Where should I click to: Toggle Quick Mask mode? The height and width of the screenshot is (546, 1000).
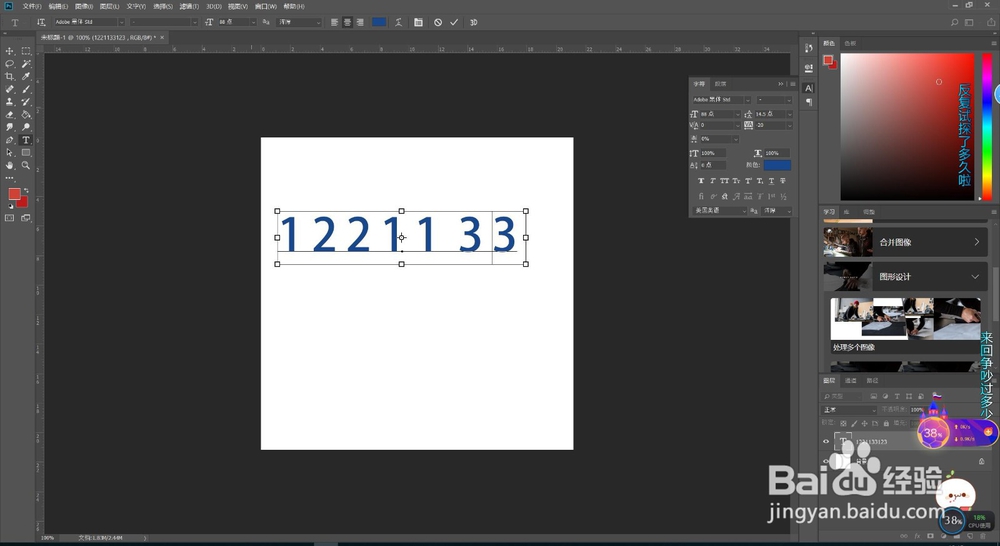click(x=10, y=218)
